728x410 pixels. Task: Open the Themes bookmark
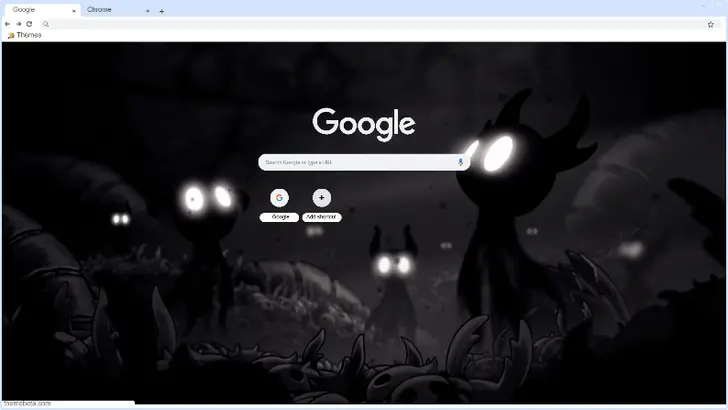click(24, 35)
